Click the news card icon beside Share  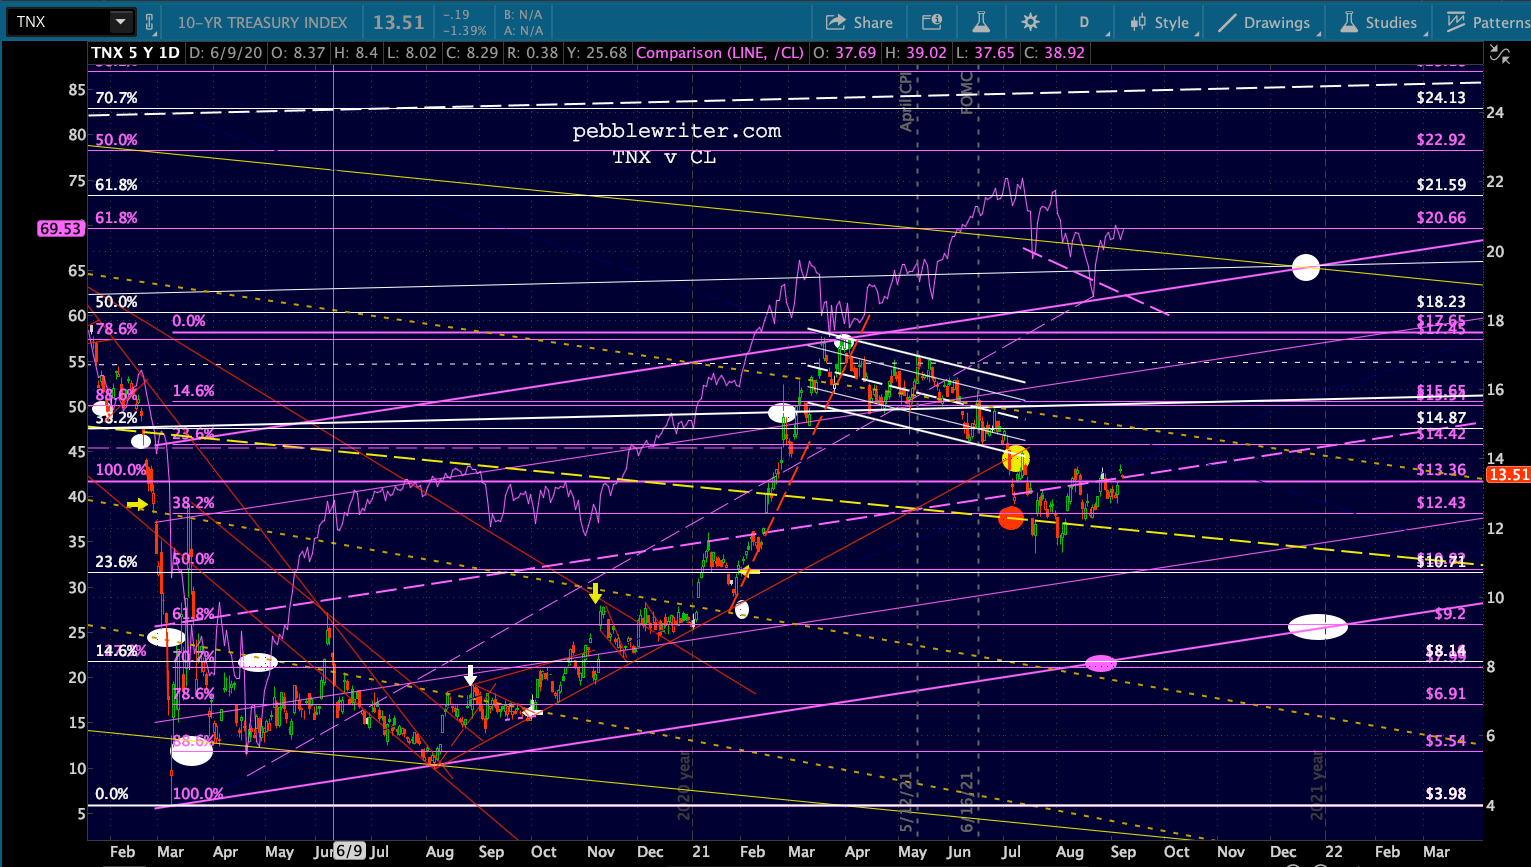(x=931, y=22)
